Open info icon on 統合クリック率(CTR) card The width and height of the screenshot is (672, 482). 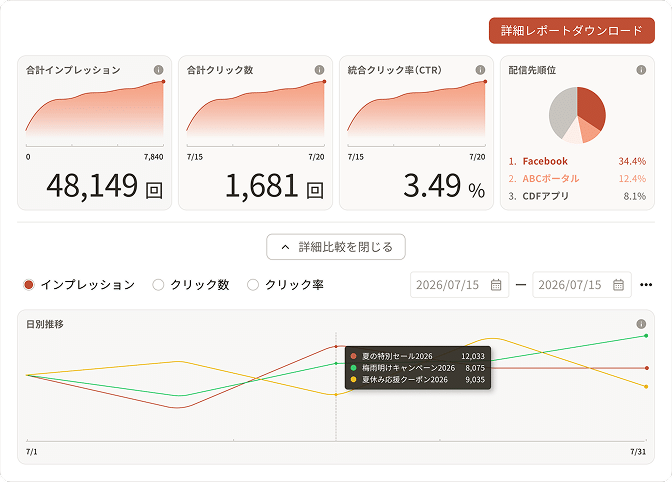coord(480,70)
